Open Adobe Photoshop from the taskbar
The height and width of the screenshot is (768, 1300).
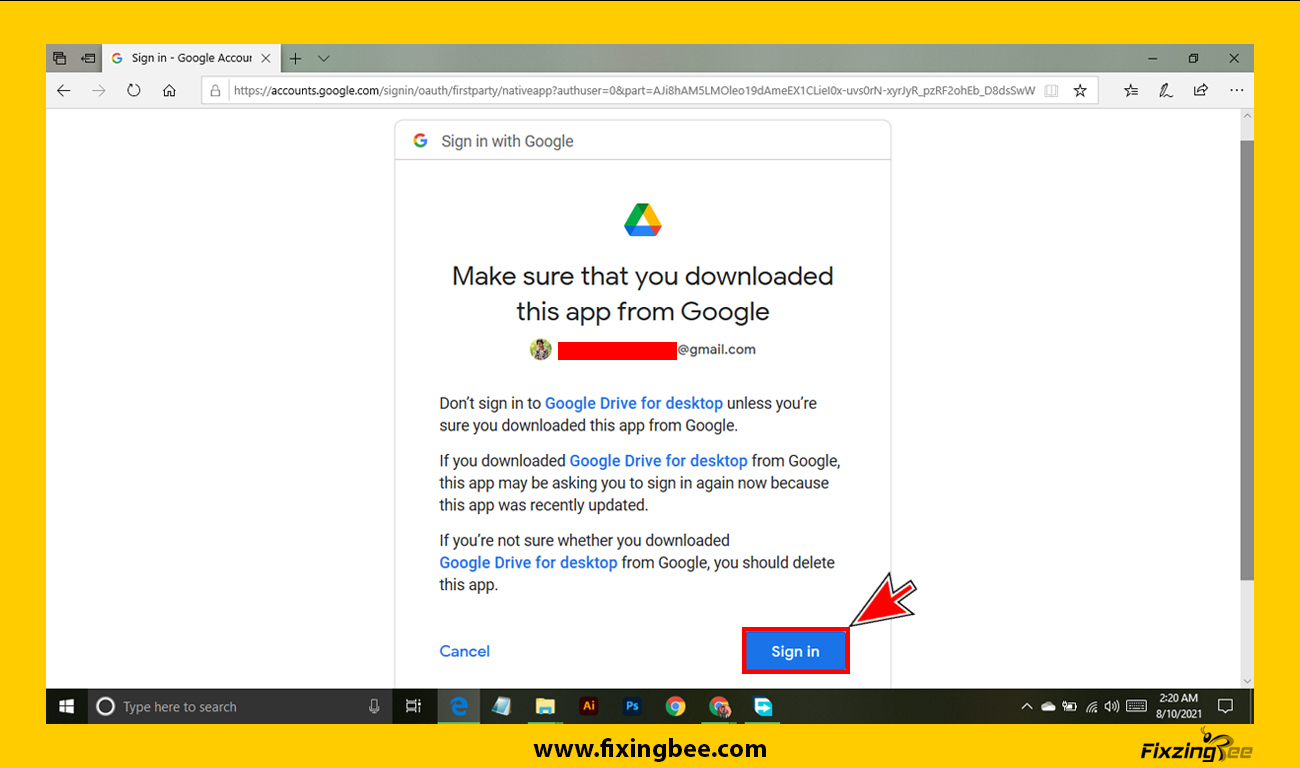tap(632, 707)
